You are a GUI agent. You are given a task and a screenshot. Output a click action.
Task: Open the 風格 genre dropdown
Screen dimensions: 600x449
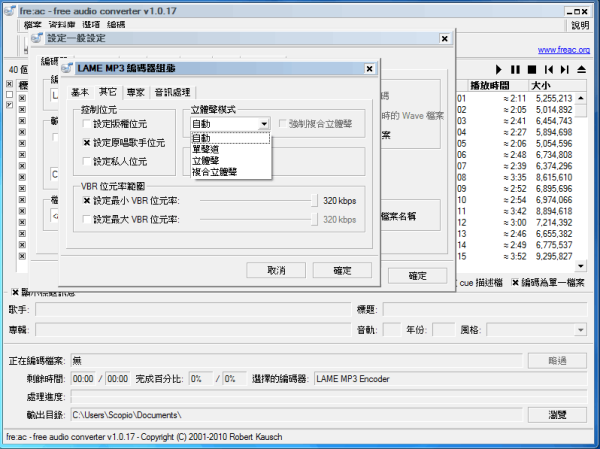click(581, 330)
